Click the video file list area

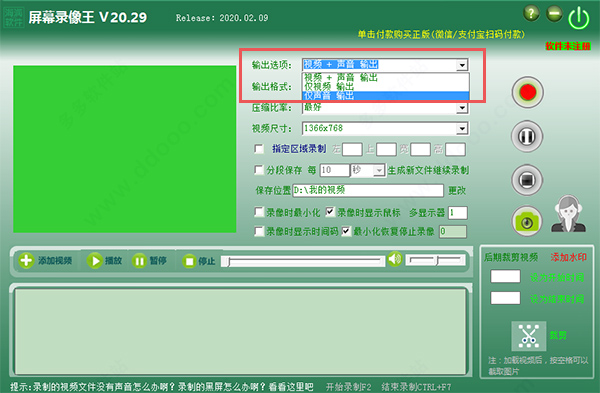tap(240, 331)
